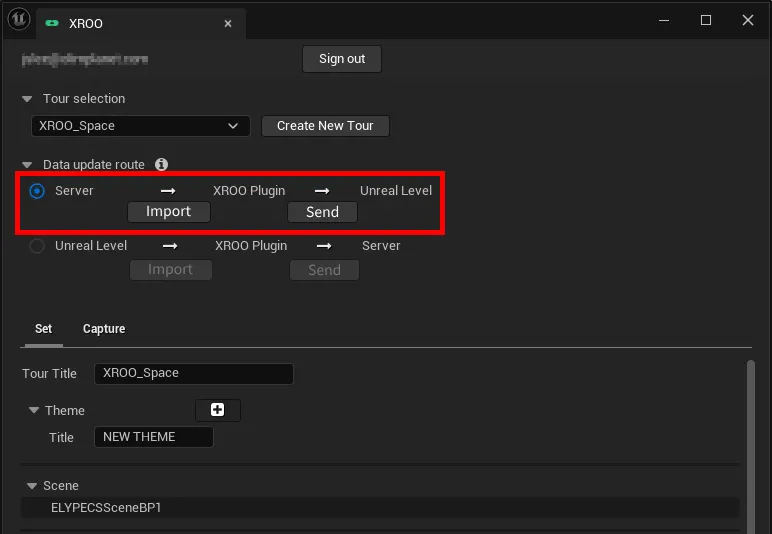Collapse the Scene section
This screenshot has height=534, width=772.
tap(32, 486)
